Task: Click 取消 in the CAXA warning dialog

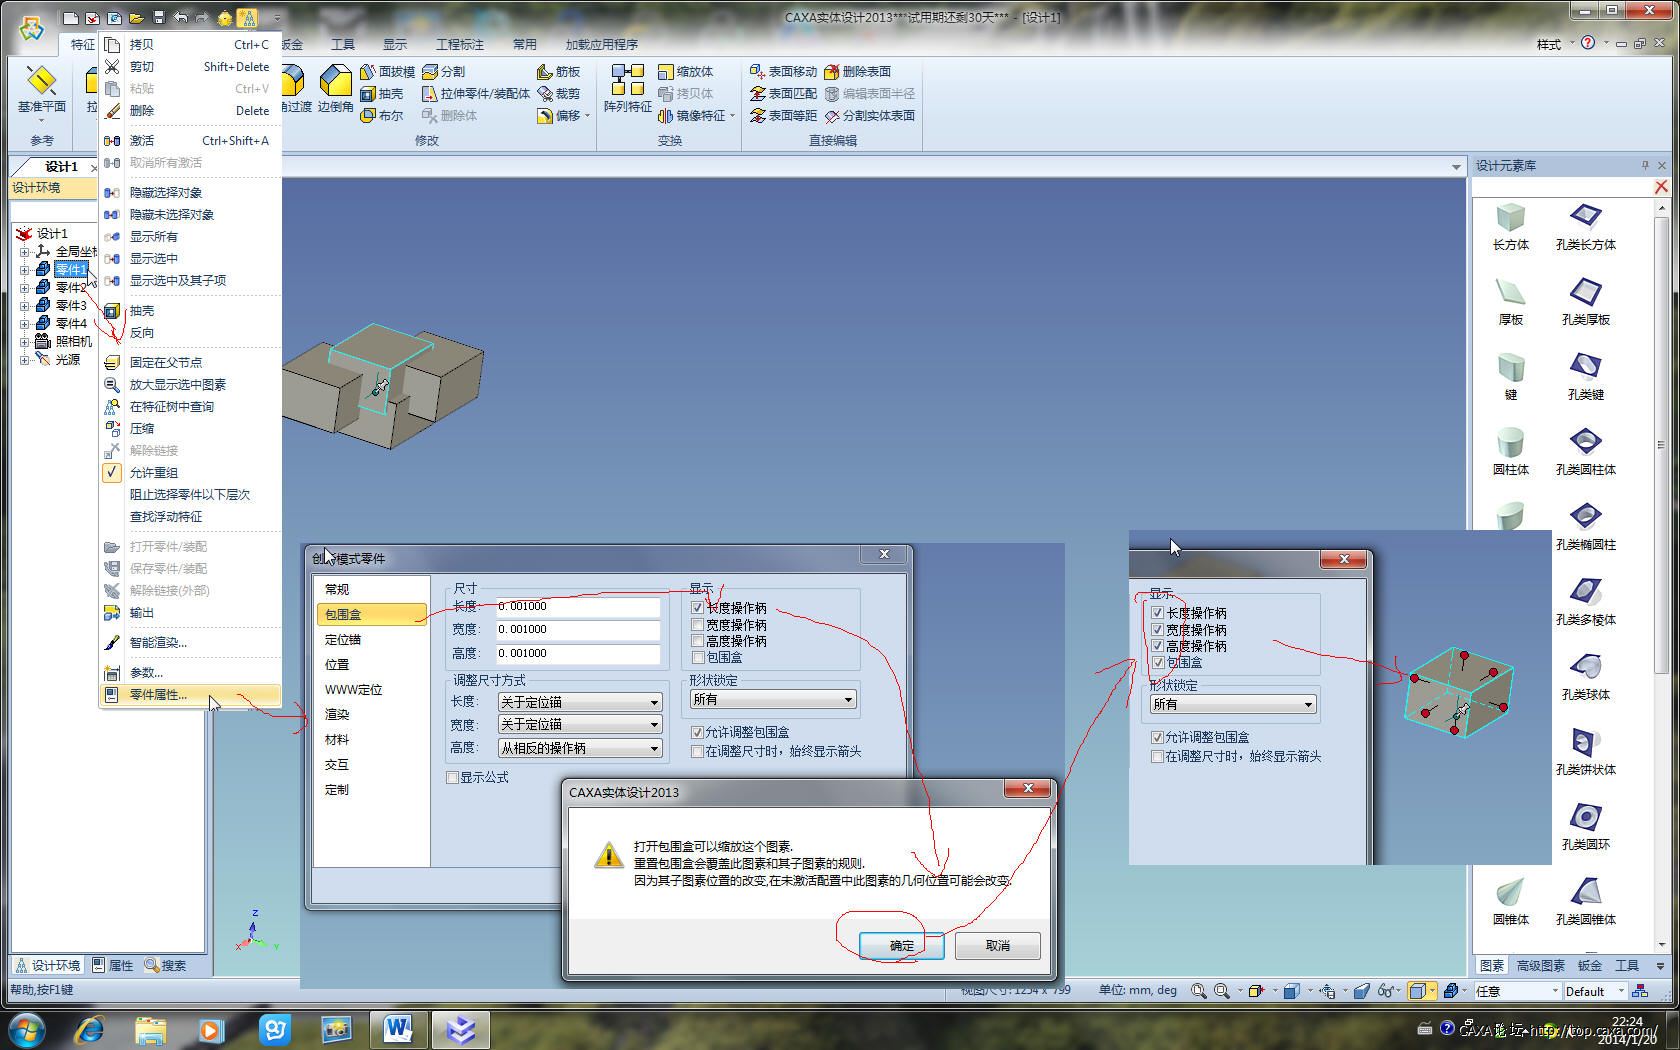Action: tap(997, 945)
